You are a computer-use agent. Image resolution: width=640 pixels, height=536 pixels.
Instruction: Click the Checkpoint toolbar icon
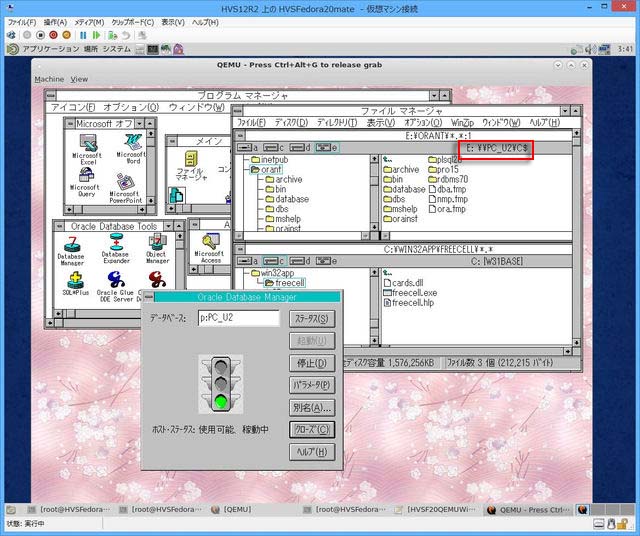pos(113,36)
